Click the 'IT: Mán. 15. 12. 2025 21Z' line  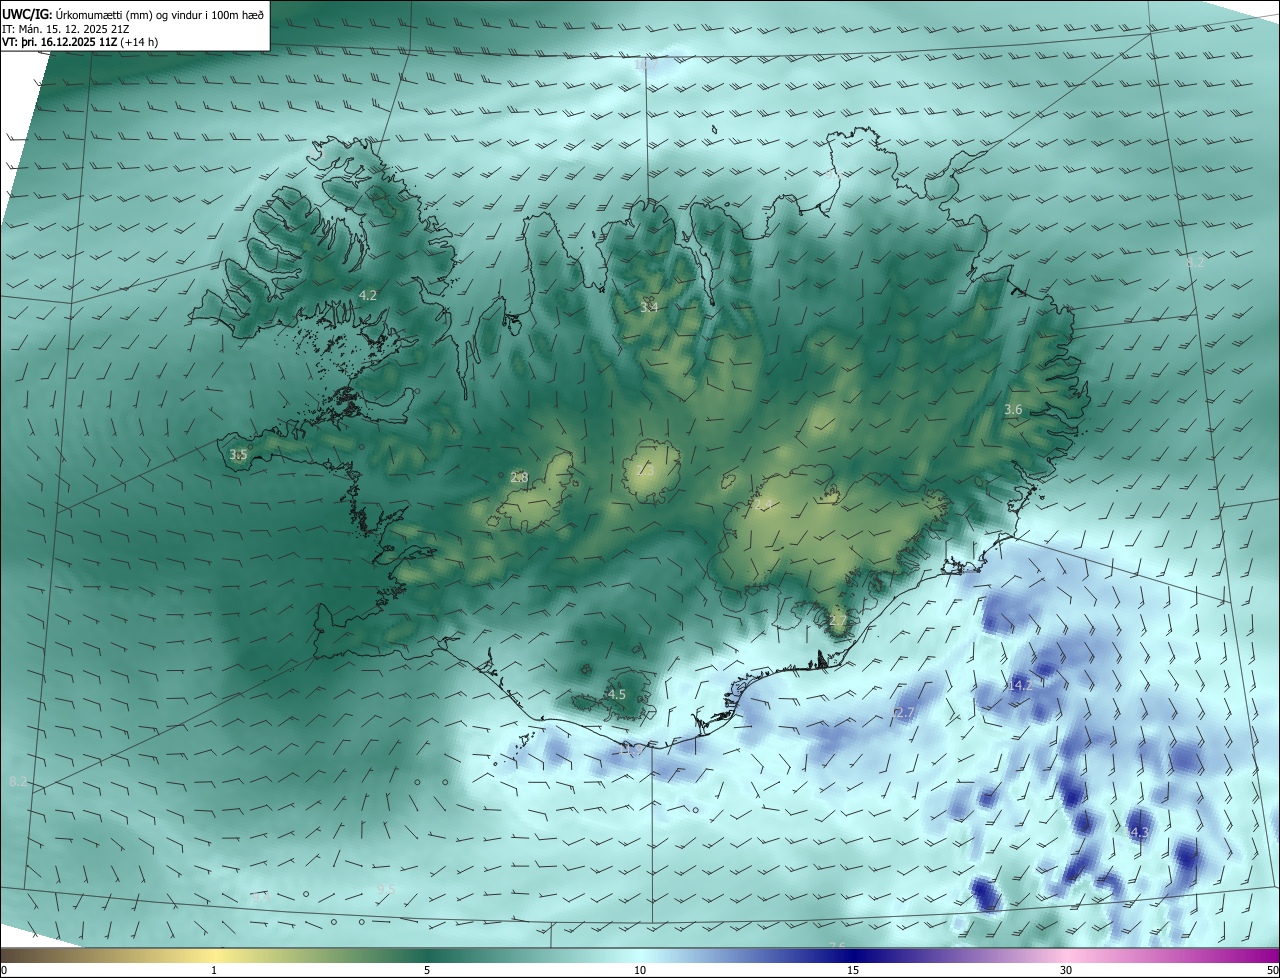[65, 29]
